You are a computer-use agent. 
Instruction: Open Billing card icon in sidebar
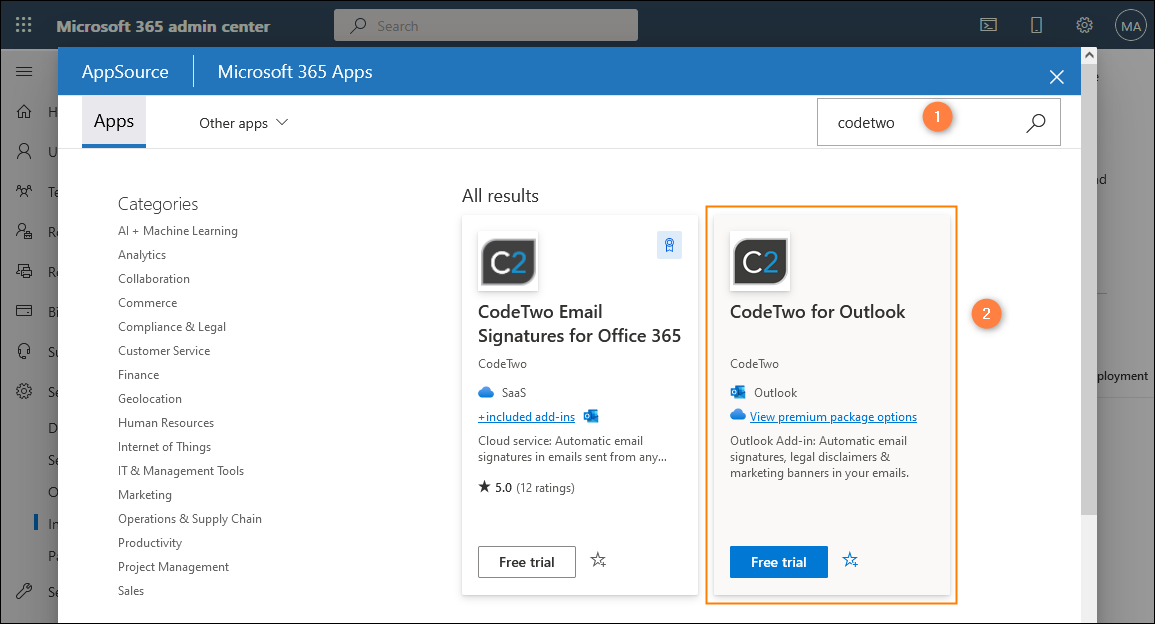coord(24,311)
